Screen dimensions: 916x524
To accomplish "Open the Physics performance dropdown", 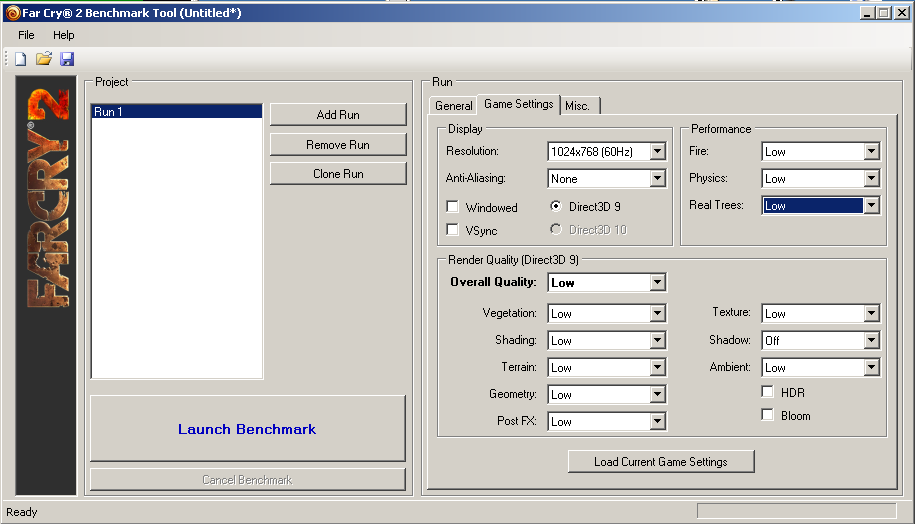I will pos(821,179).
